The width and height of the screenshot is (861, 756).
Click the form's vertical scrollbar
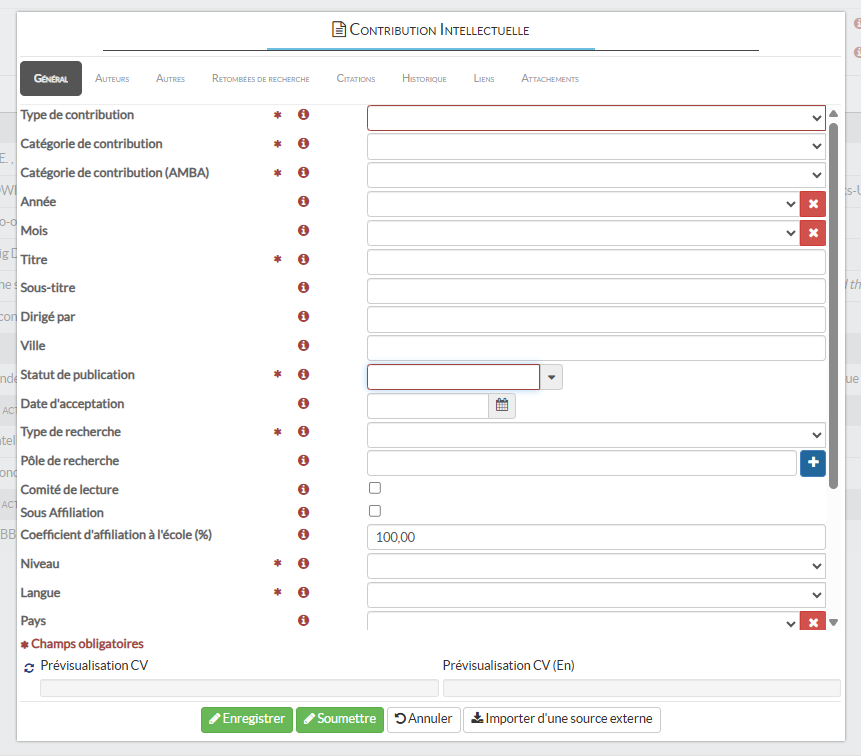(833, 300)
